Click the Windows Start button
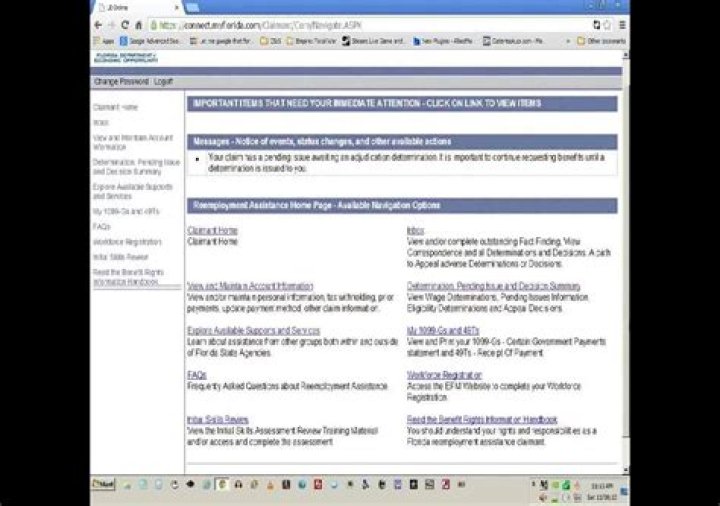The height and width of the screenshot is (506, 720). 105,485
